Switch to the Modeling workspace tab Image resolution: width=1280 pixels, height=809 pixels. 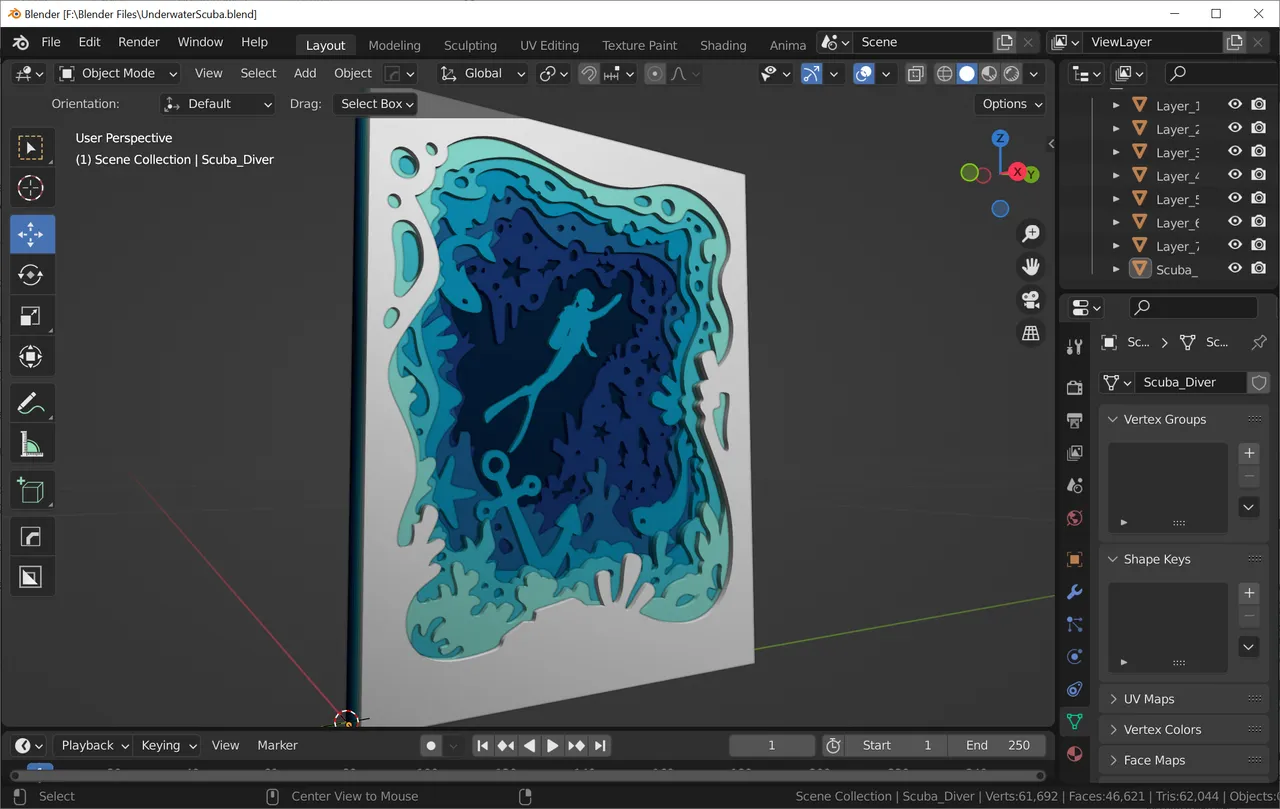(394, 45)
